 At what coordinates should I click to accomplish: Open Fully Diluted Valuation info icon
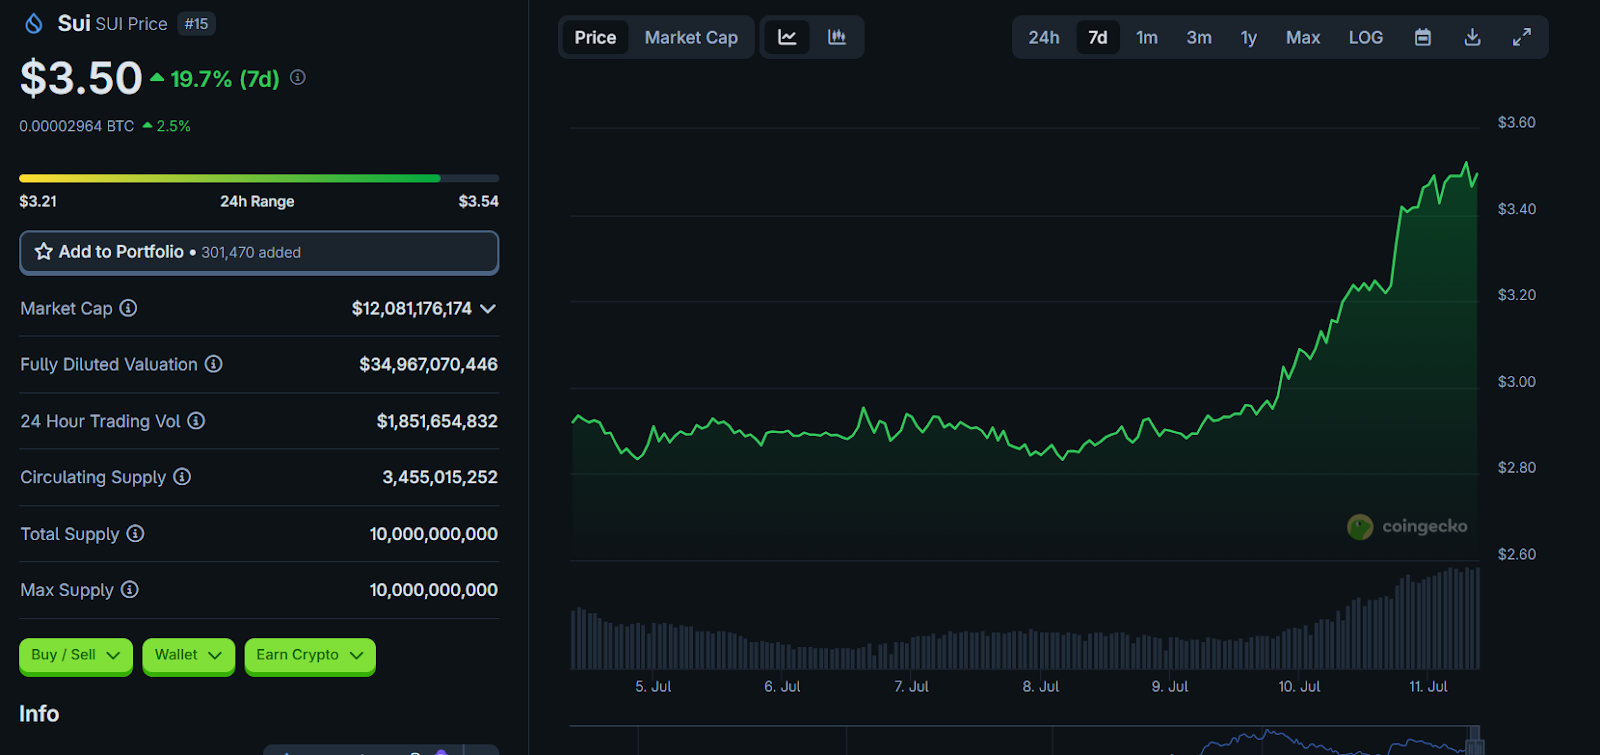point(214,364)
